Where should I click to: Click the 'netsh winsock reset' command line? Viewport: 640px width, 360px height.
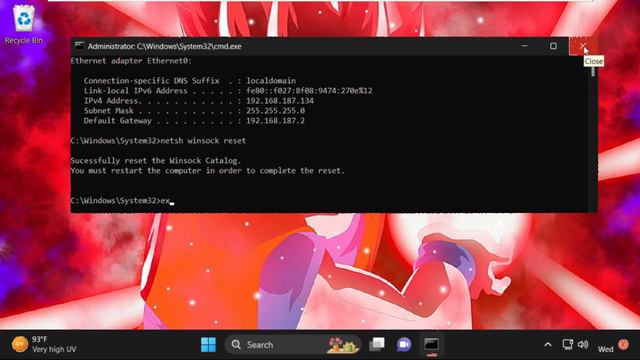point(158,140)
